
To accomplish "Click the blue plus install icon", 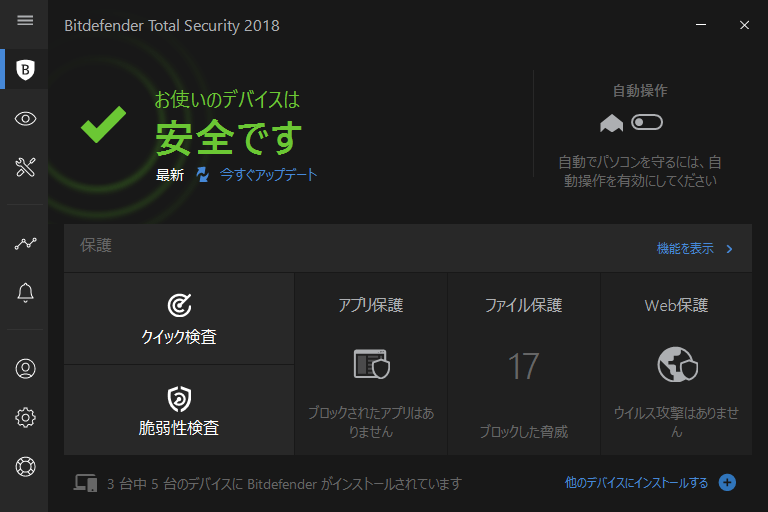I will tap(727, 483).
